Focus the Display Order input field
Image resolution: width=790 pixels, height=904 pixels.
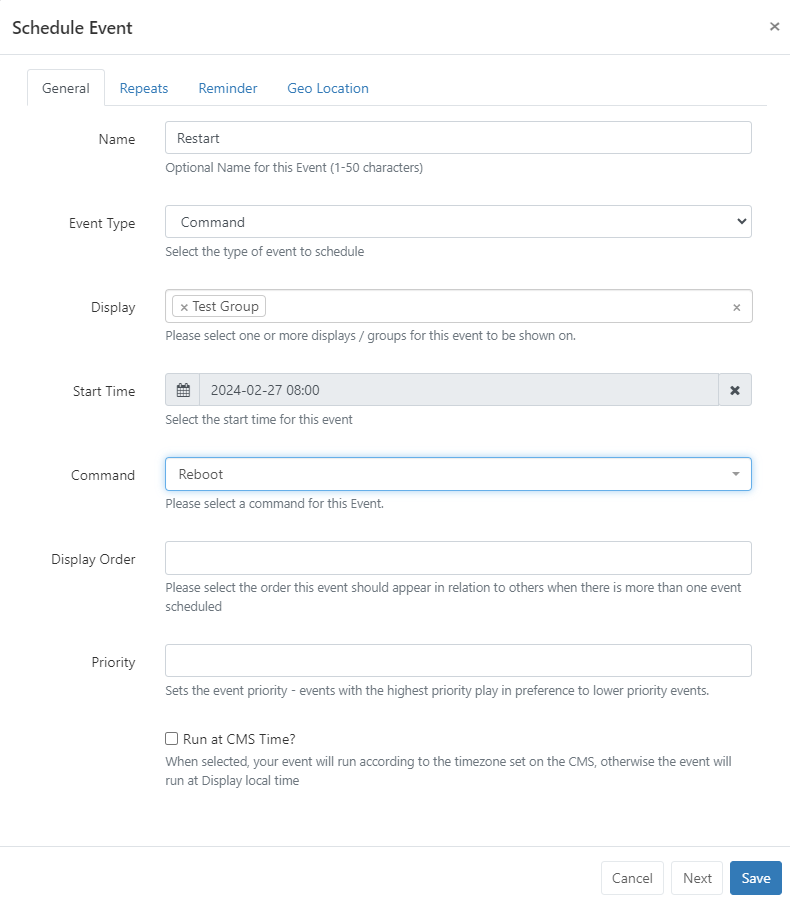tap(458, 558)
